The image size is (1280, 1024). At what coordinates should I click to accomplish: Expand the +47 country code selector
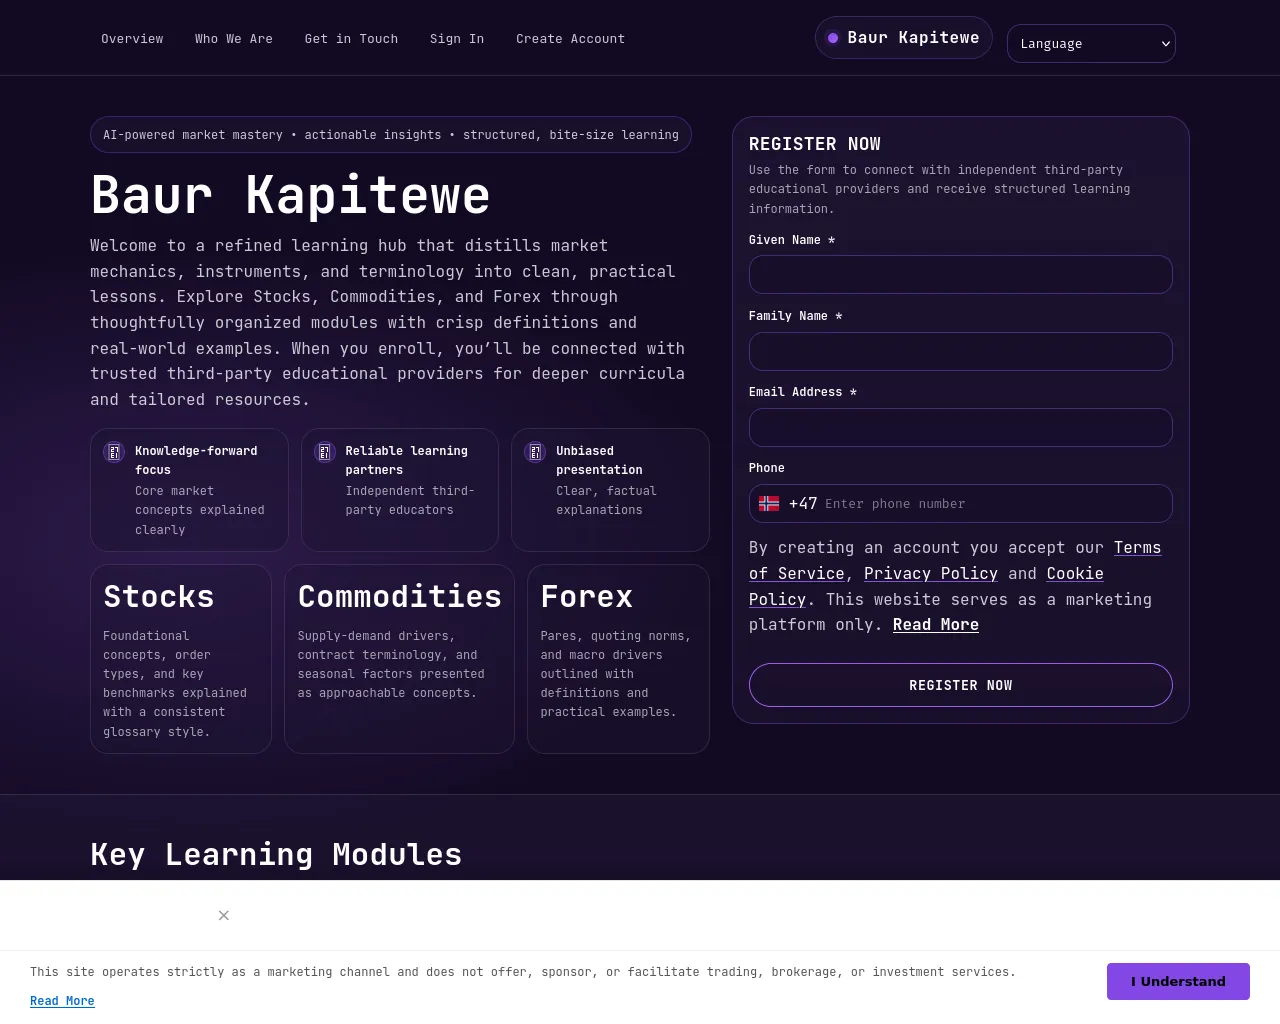coord(788,504)
